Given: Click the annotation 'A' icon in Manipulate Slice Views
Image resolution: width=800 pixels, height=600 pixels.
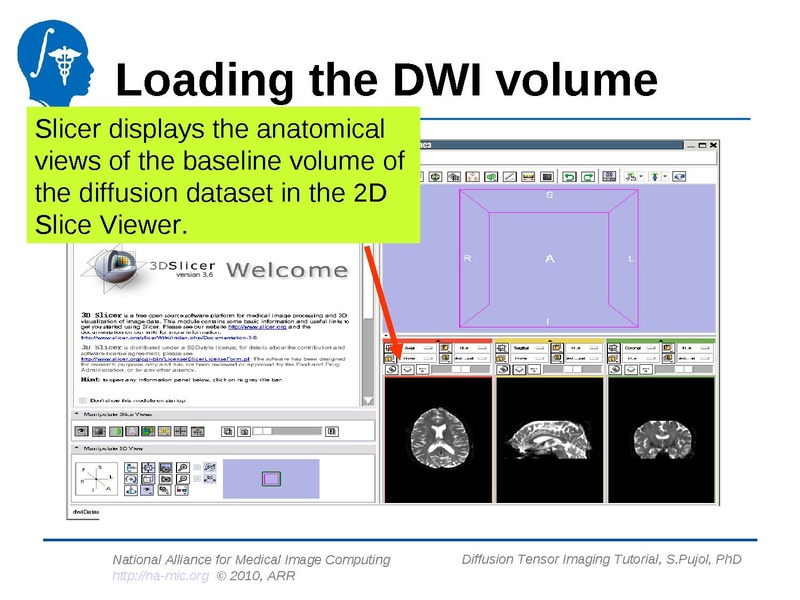Looking at the screenshot, I should coord(132,431).
